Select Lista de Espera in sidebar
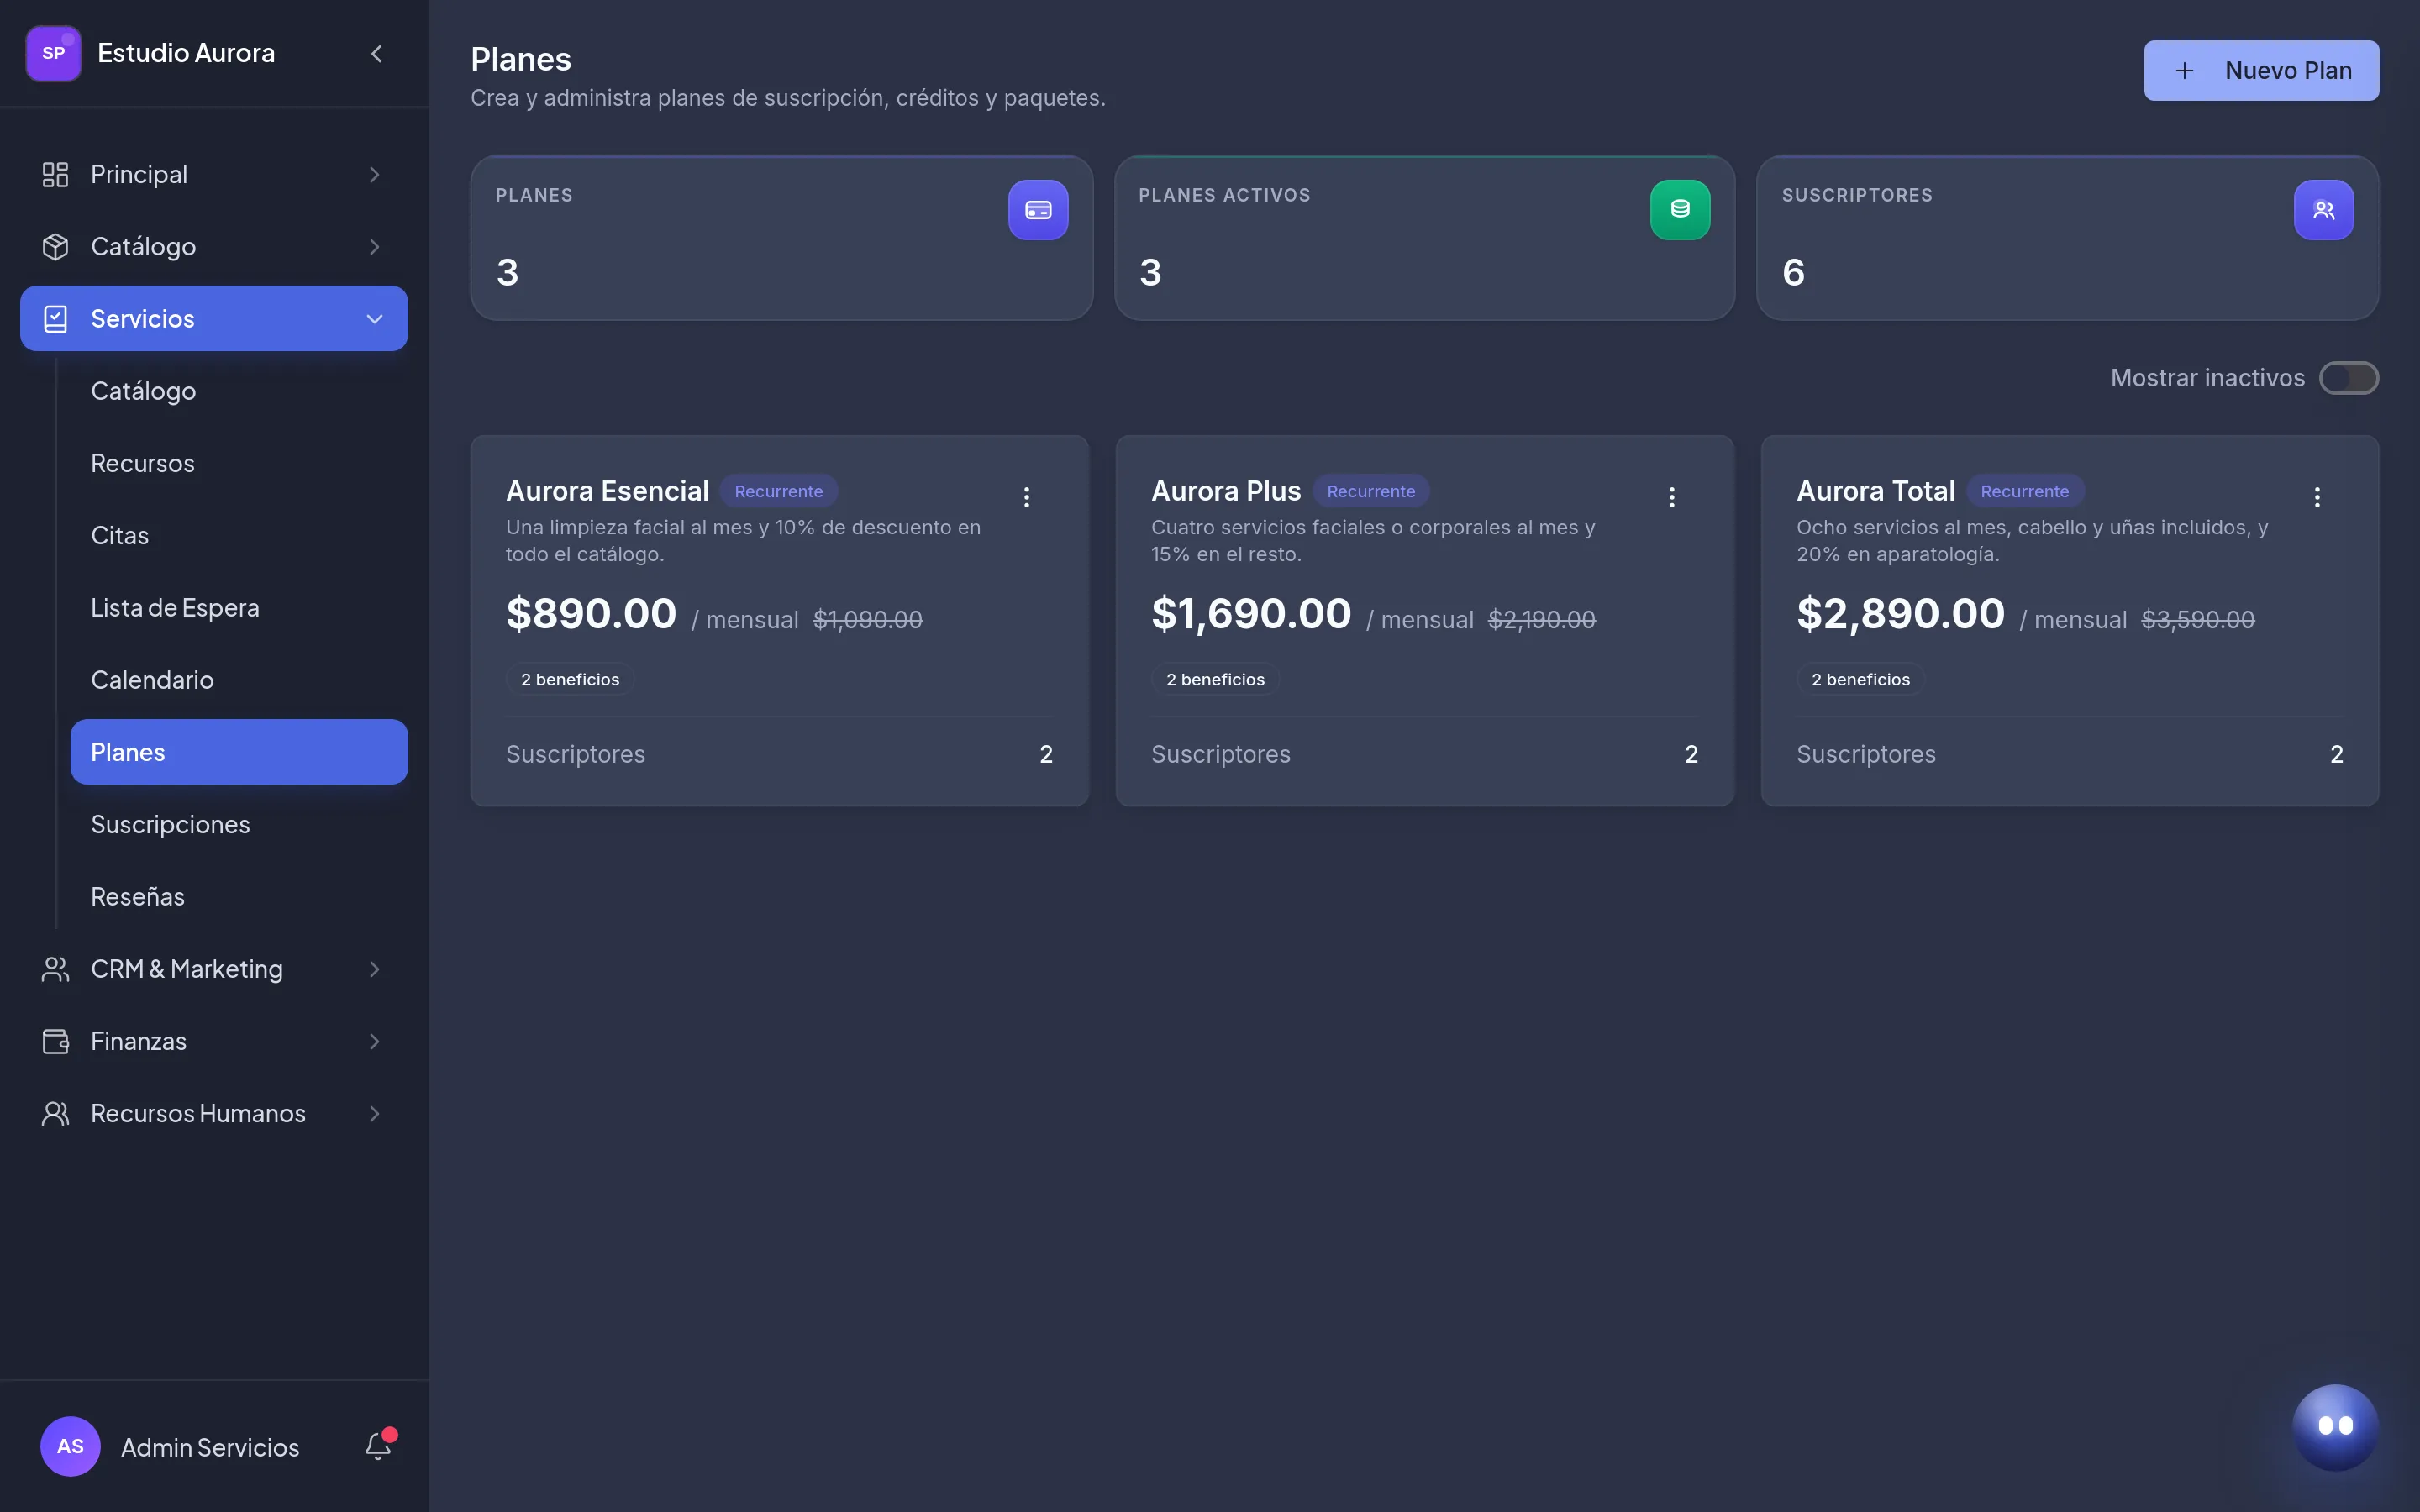Image resolution: width=2420 pixels, height=1512 pixels. pyautogui.click(x=239, y=607)
